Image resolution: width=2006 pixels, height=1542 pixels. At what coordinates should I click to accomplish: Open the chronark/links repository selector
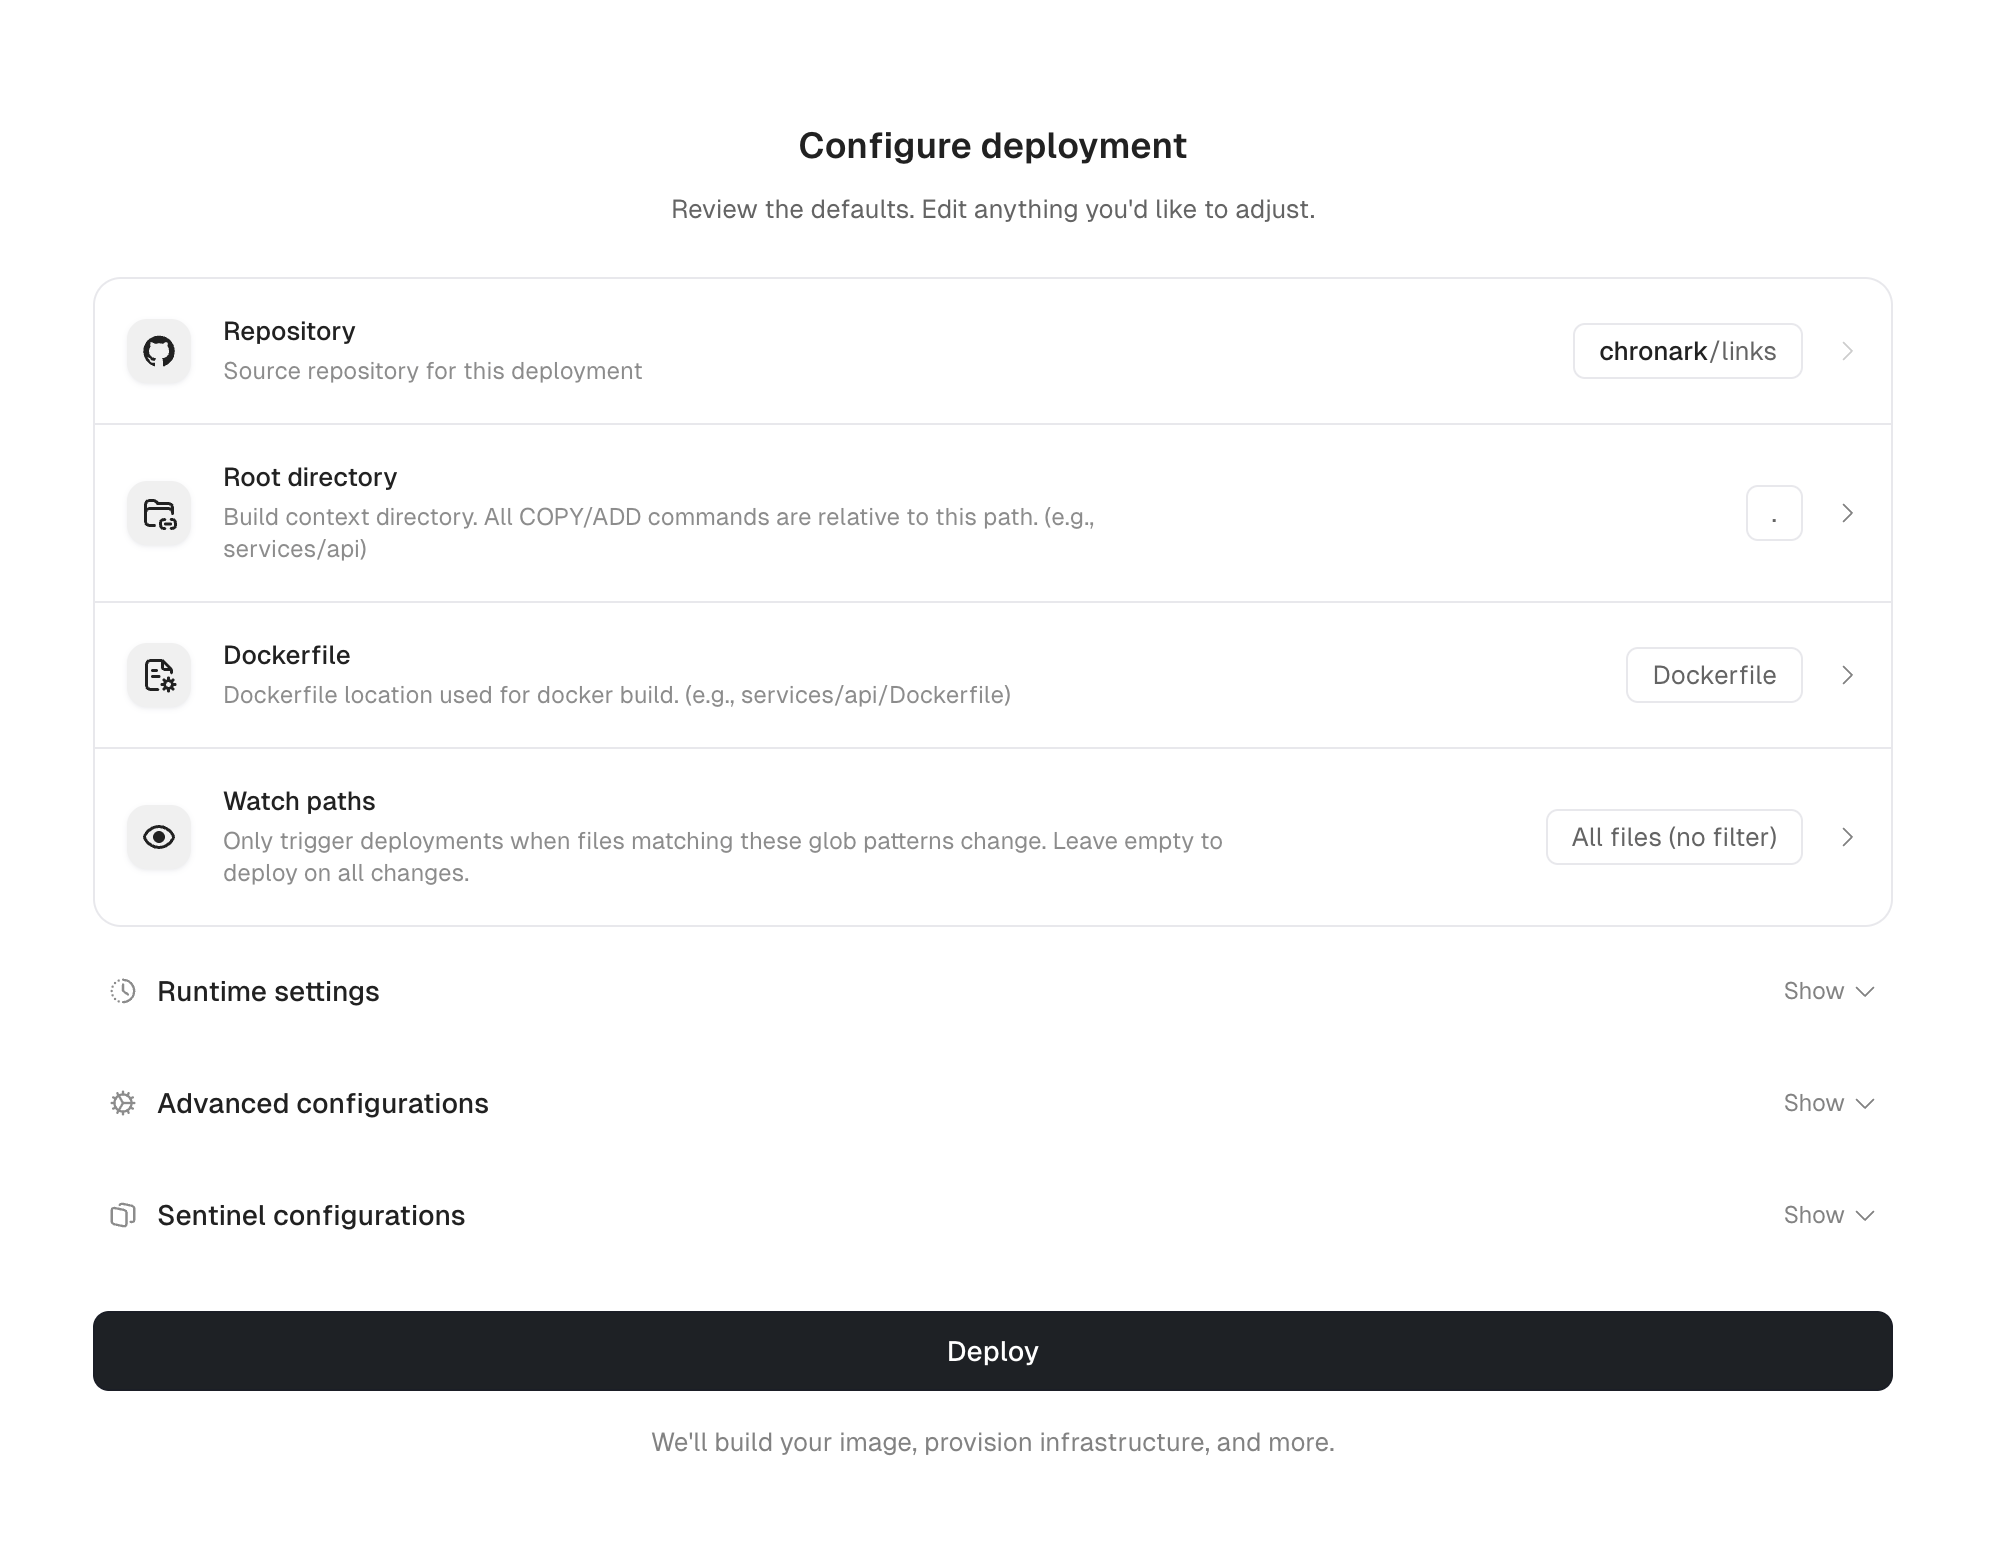click(x=1687, y=351)
